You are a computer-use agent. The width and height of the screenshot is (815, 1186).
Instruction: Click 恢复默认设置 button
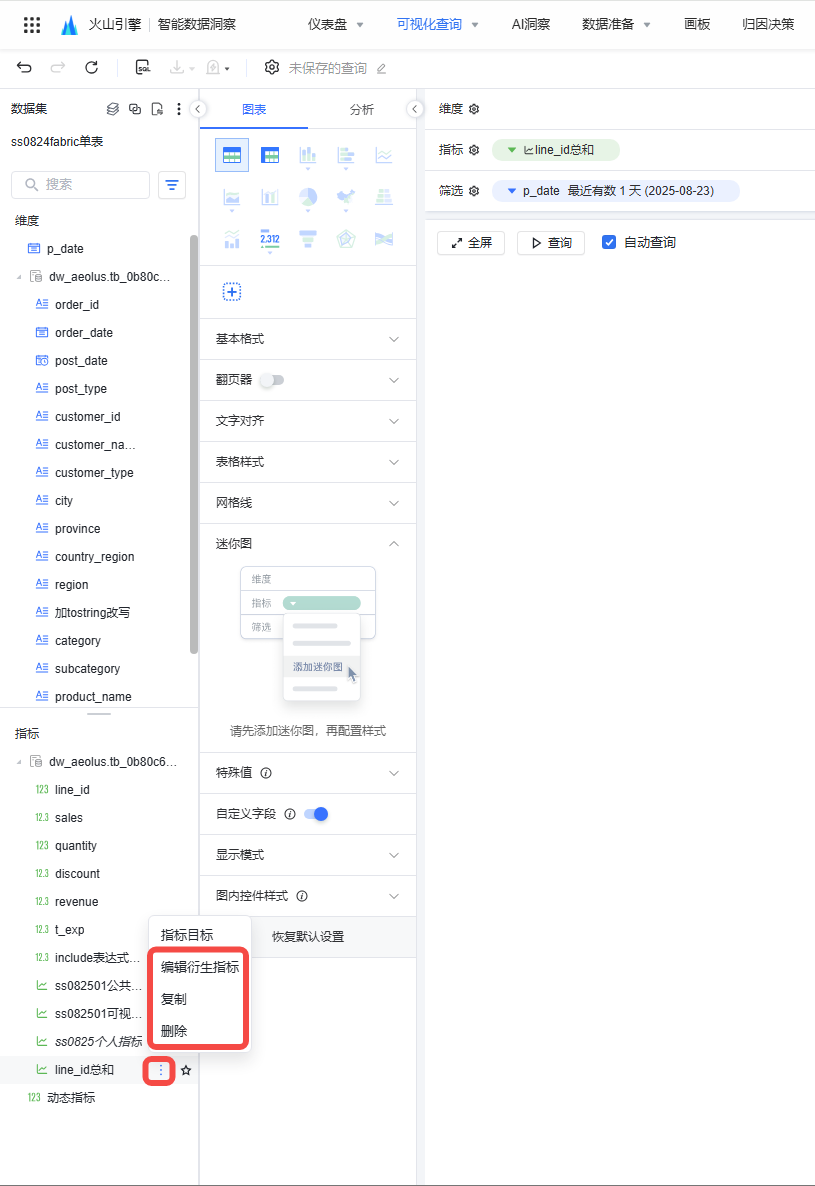pos(308,936)
